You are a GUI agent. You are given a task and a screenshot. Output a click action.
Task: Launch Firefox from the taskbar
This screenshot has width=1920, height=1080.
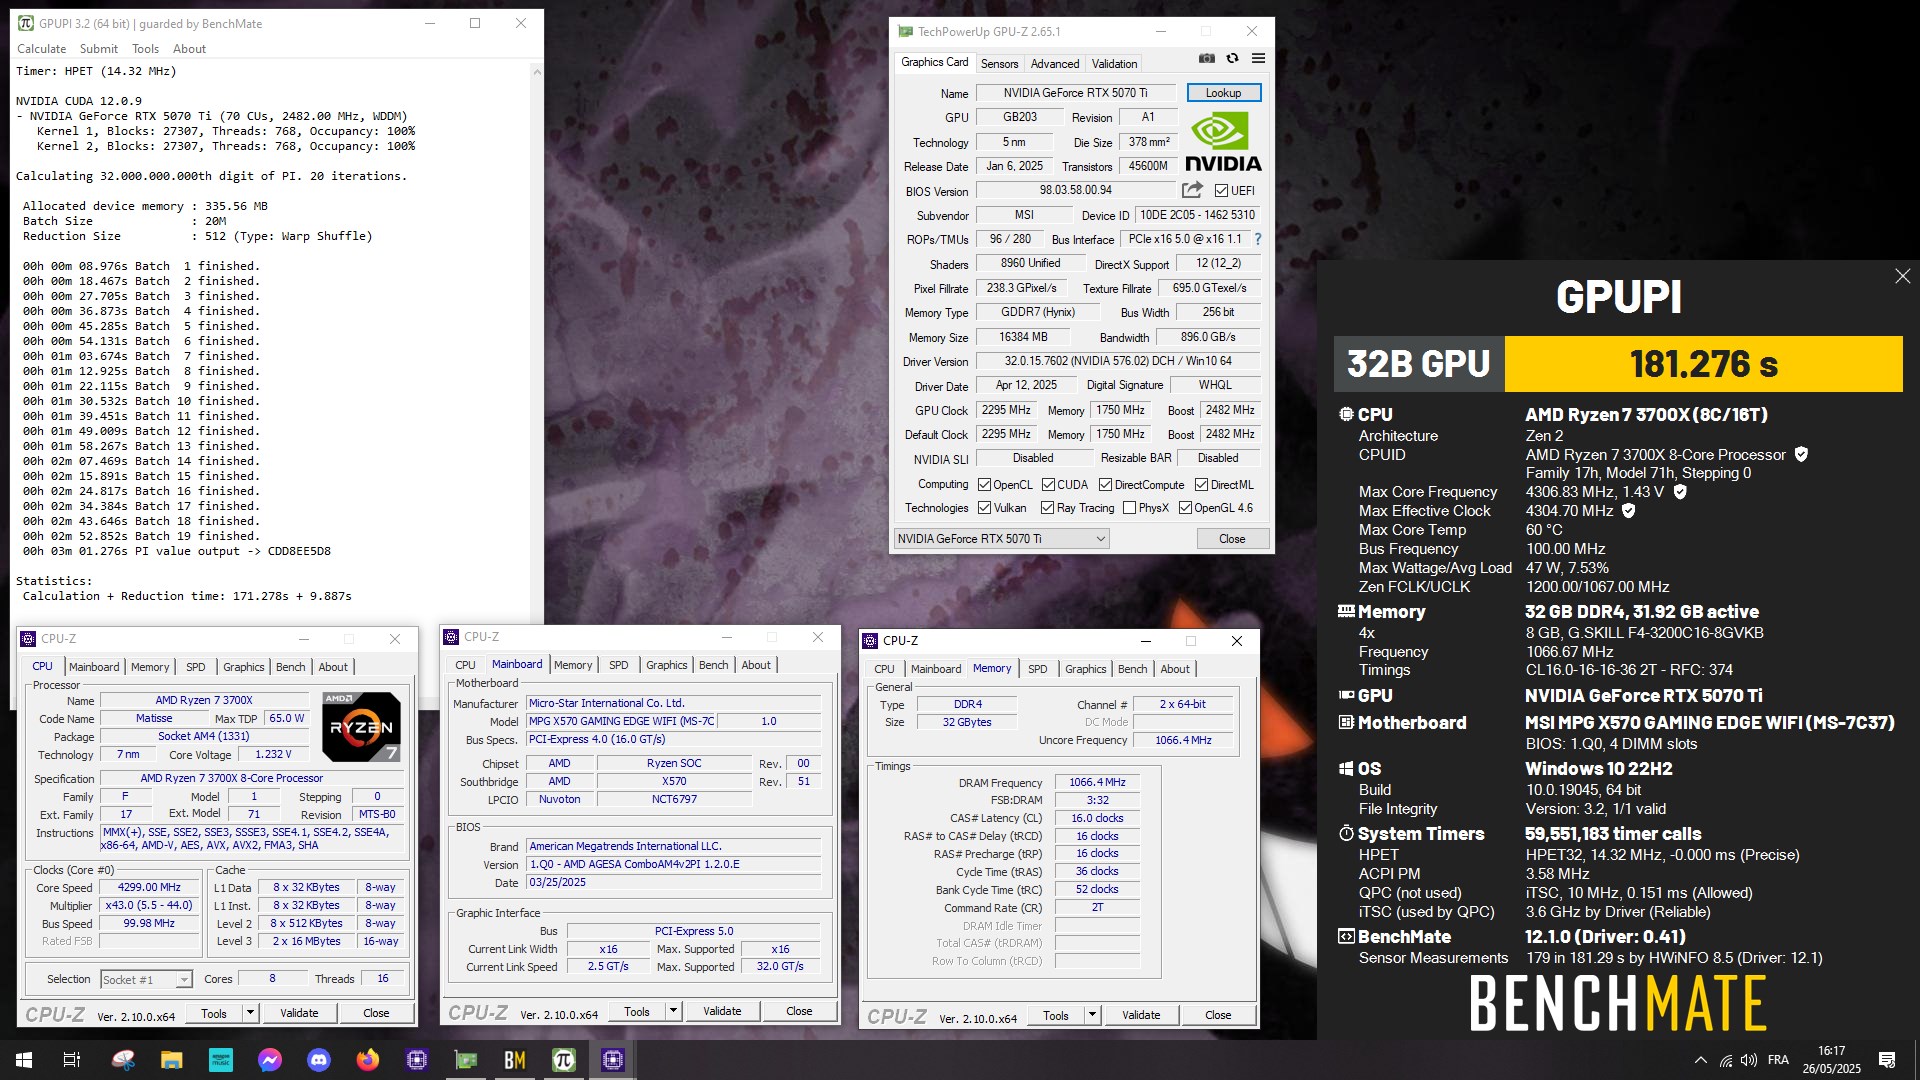coord(368,1060)
